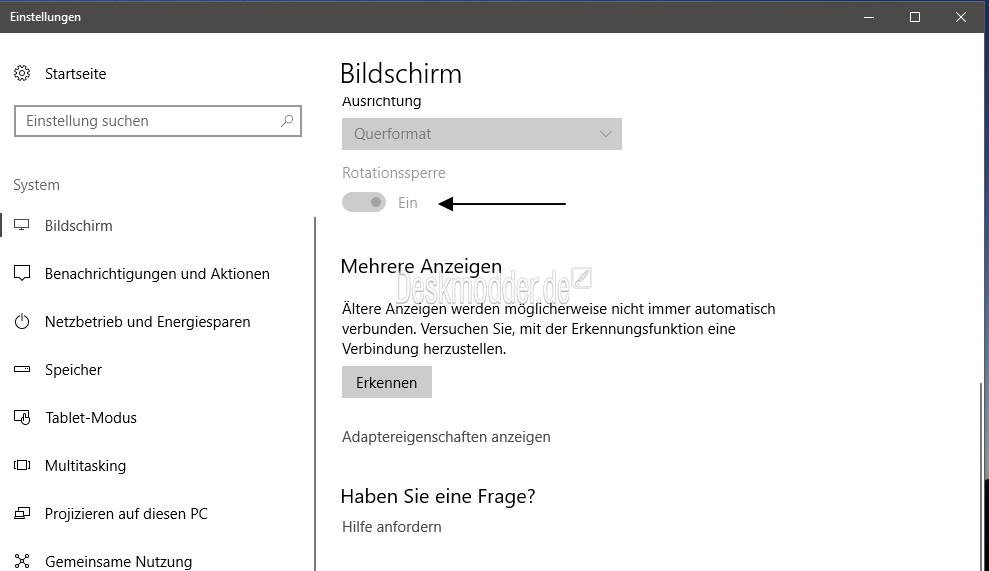Click the Startseite gear icon
This screenshot has height=571, width=989.
click(x=22, y=73)
